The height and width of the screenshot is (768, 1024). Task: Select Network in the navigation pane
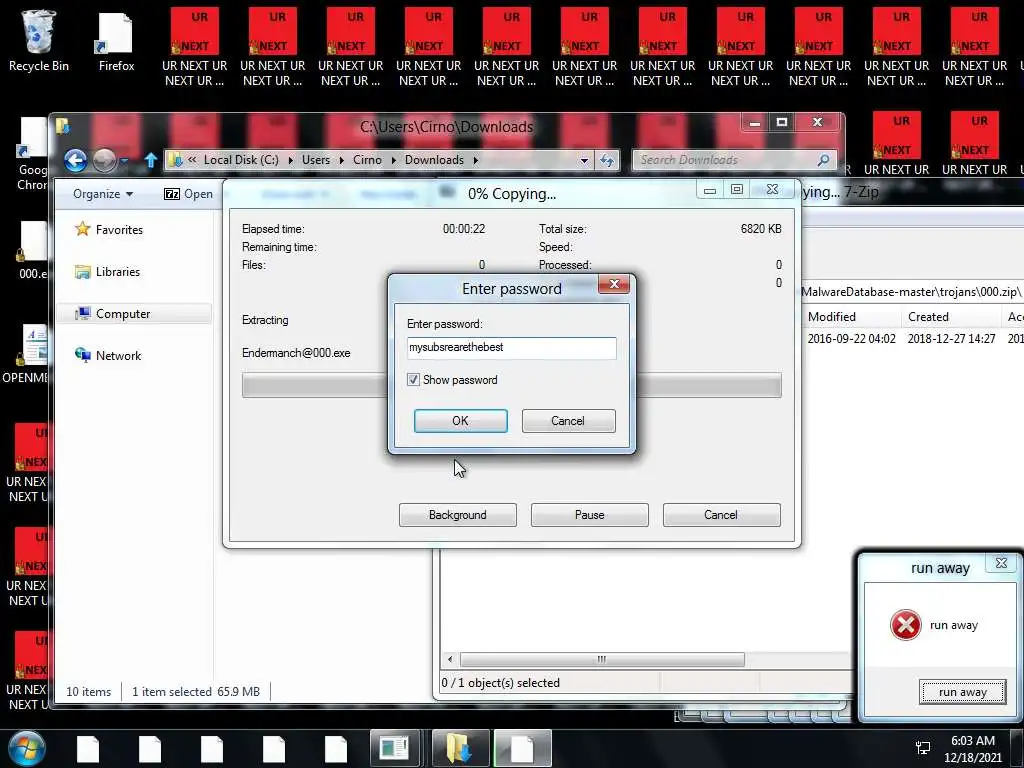click(x=118, y=355)
